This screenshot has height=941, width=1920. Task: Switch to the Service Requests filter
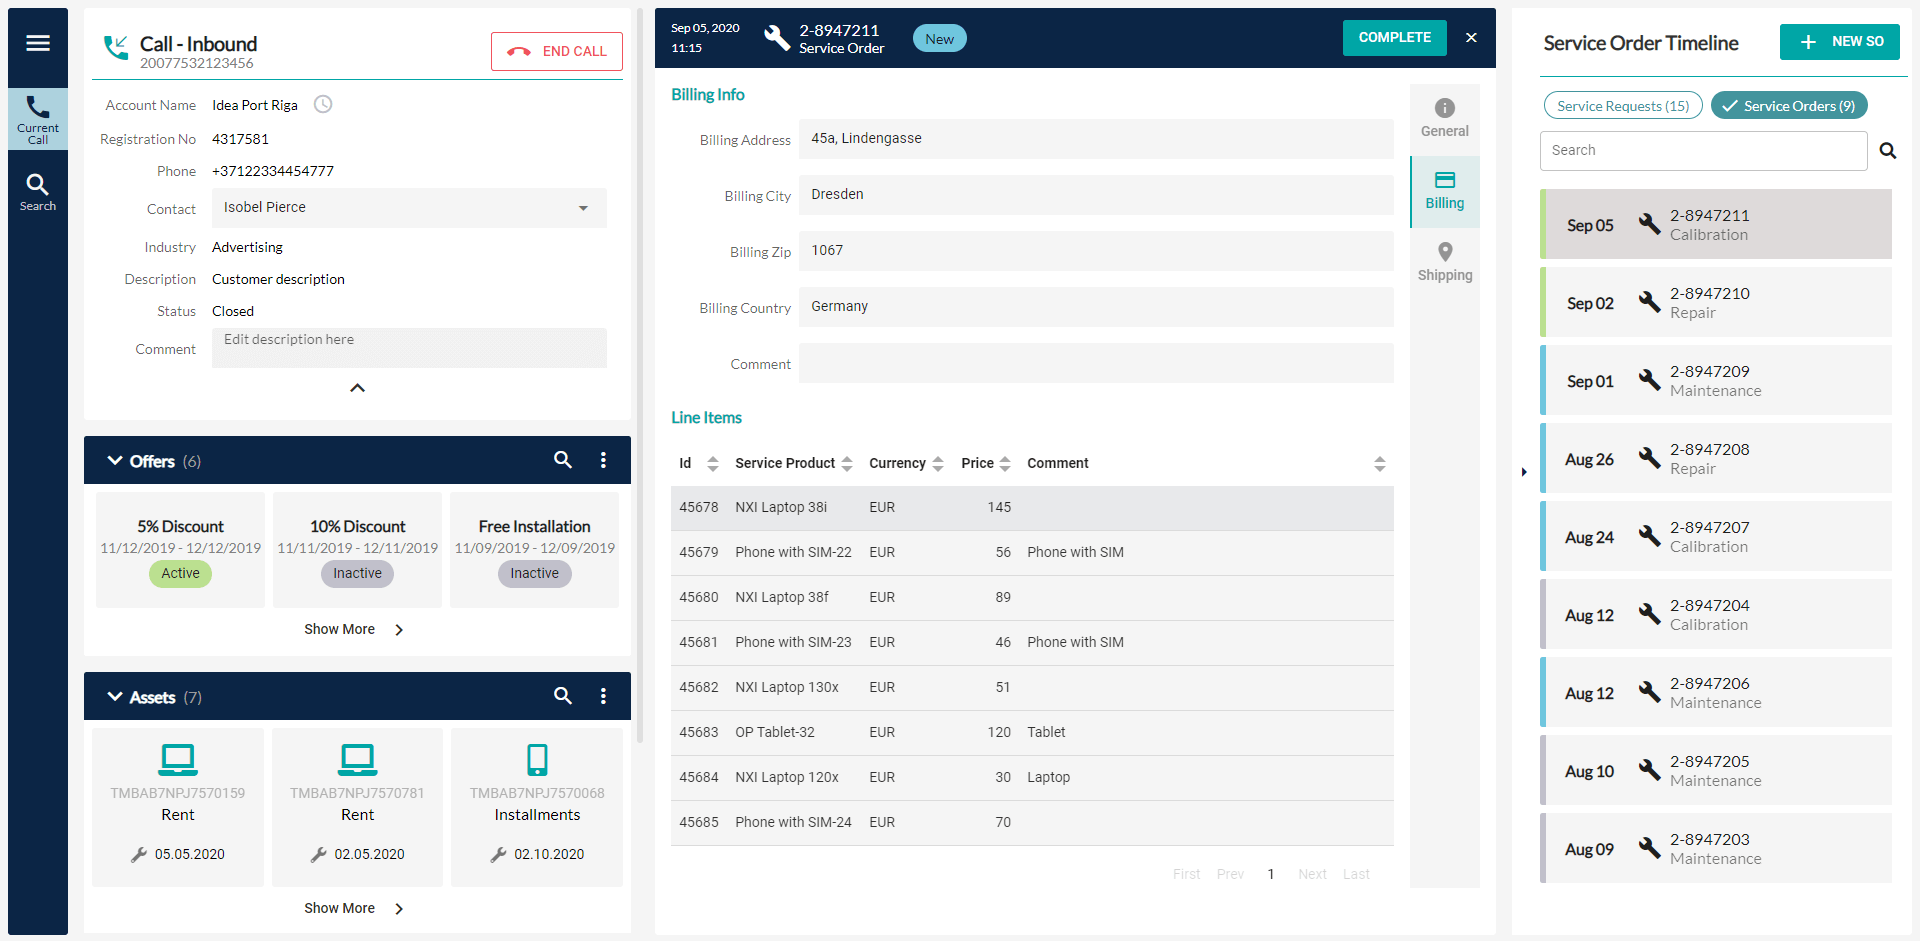1622,105
